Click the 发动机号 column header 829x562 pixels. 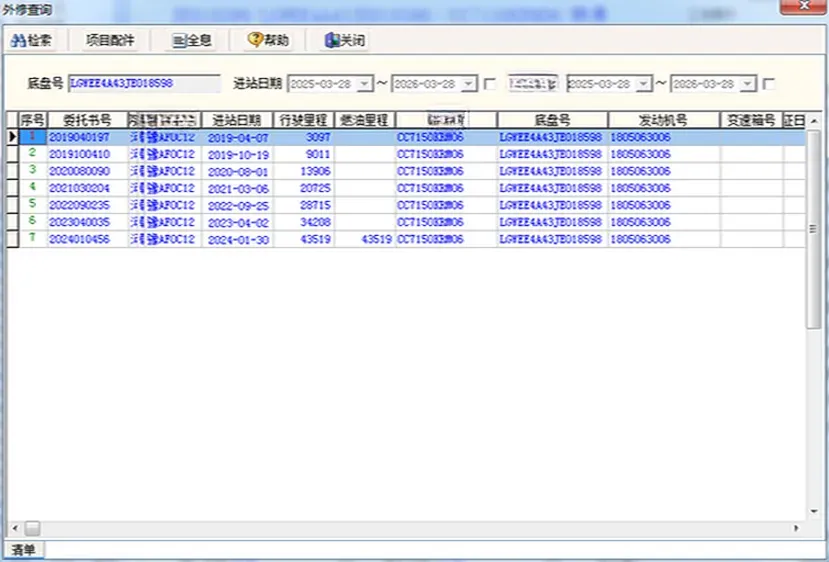click(x=663, y=119)
